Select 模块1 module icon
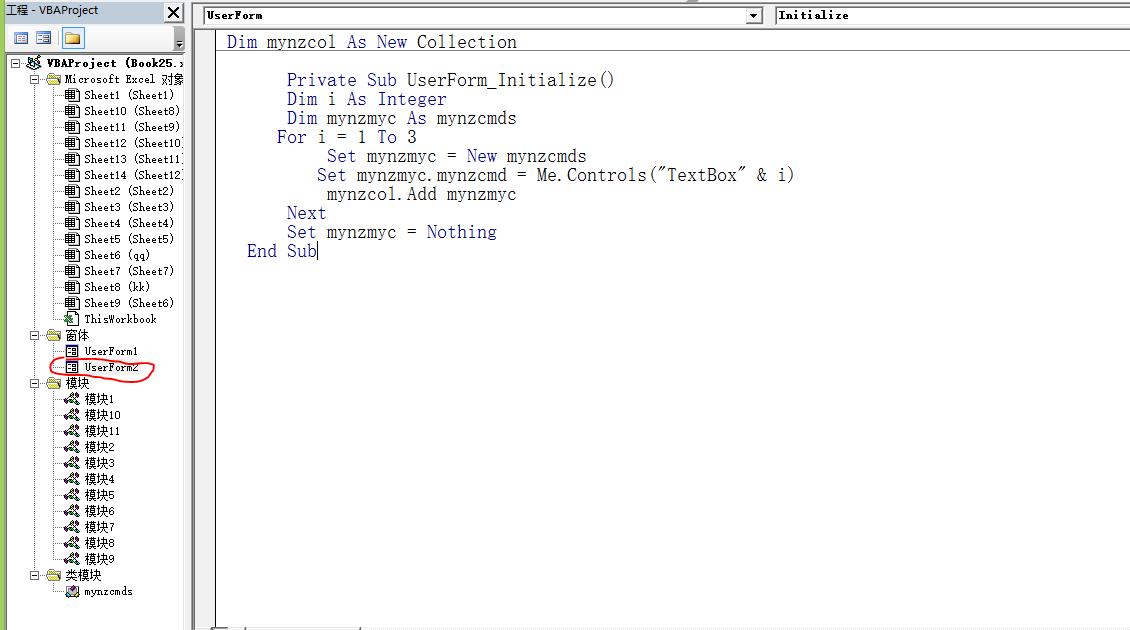Image resolution: width=1130 pixels, height=630 pixels. 71,399
